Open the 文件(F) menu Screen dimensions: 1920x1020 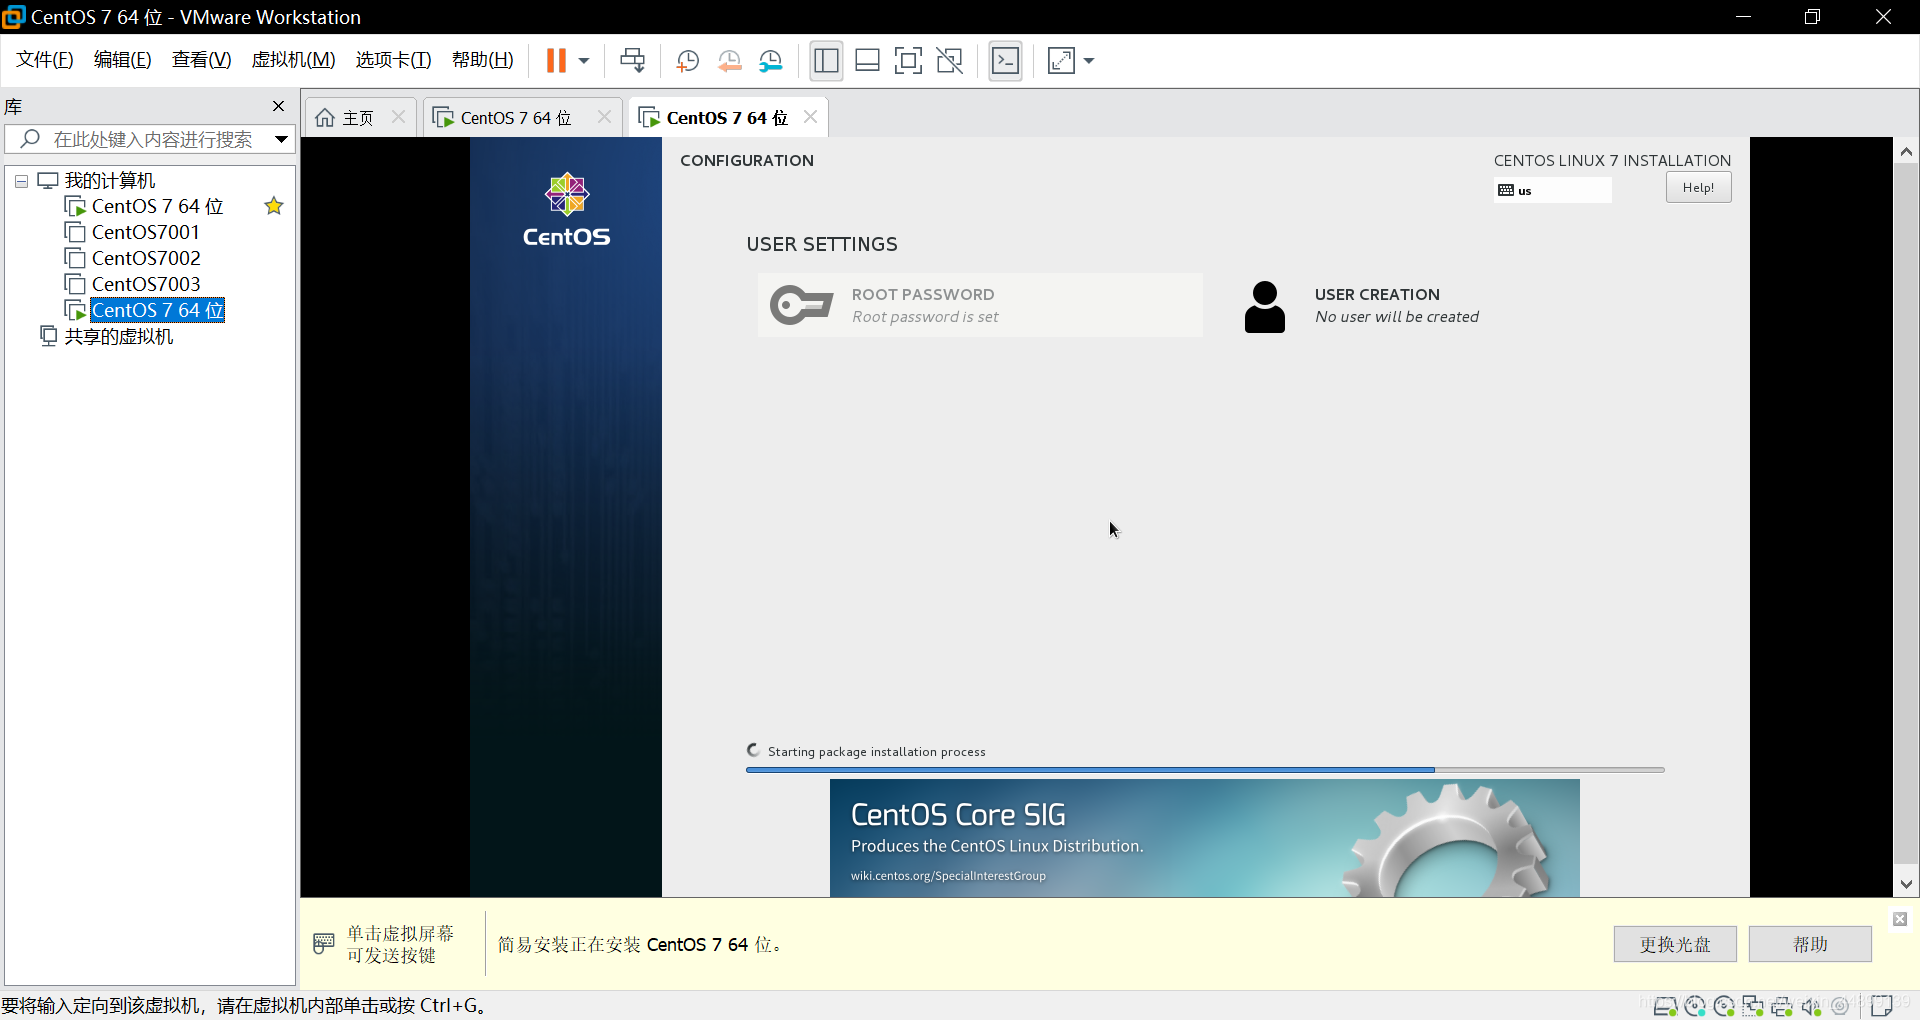(x=45, y=60)
